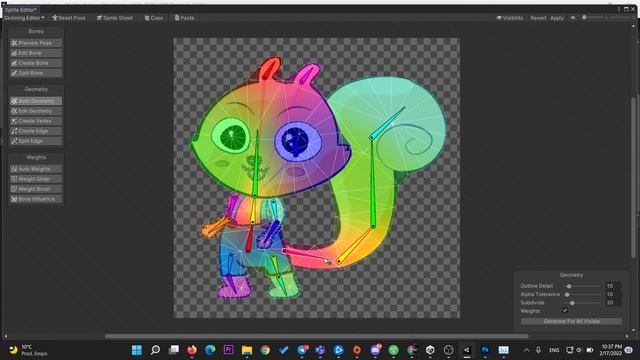Open the Skinning Editor mode dropdown

click(x=24, y=18)
